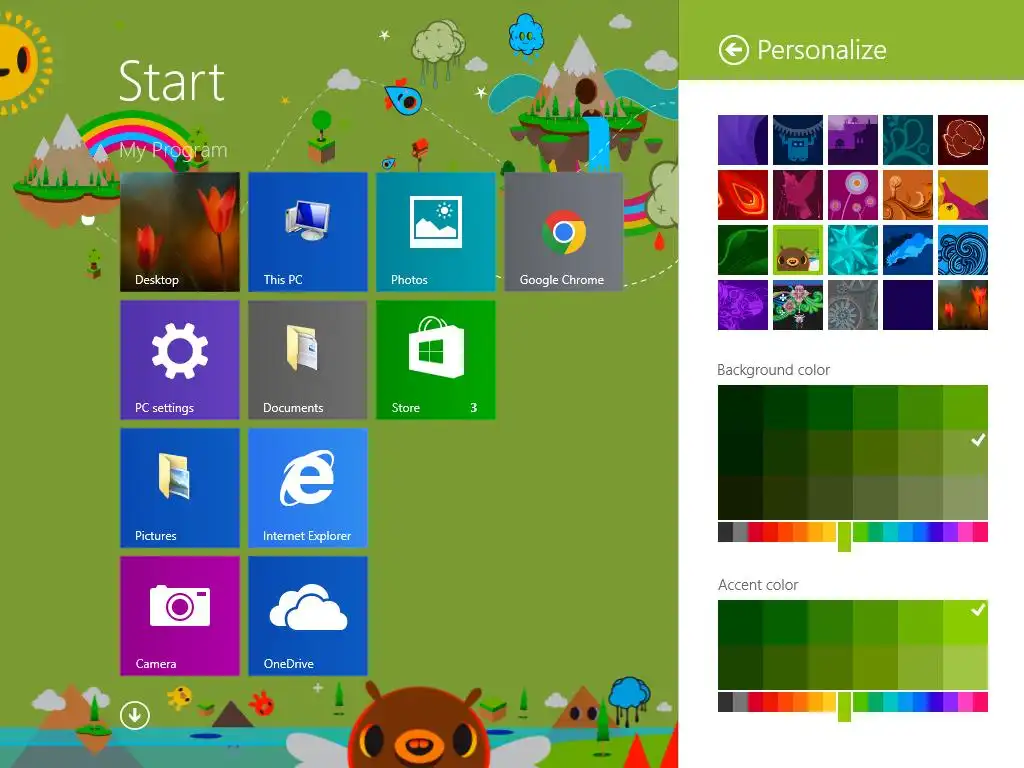
Task: Launch Google Chrome from Start
Action: 564,231
